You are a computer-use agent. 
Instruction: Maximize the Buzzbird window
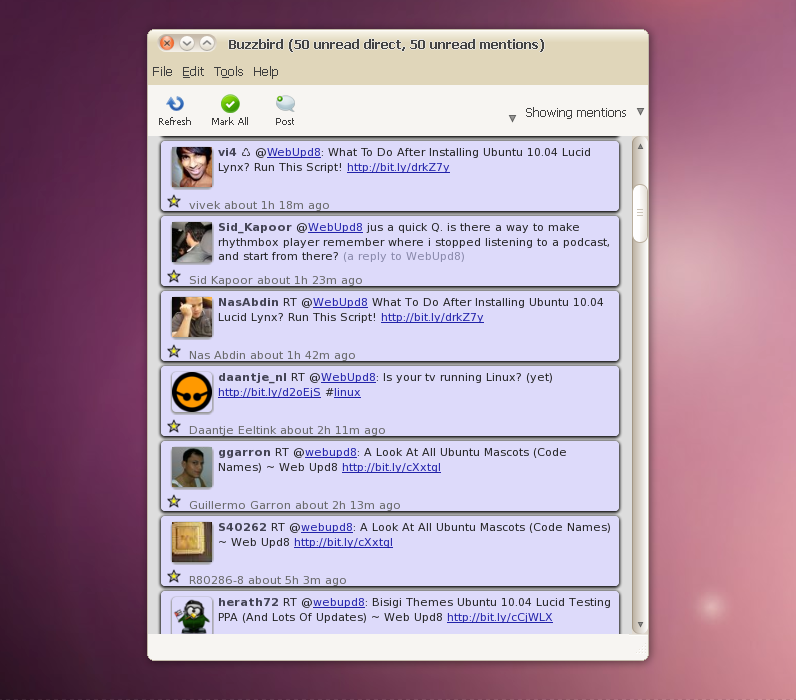pos(207,43)
